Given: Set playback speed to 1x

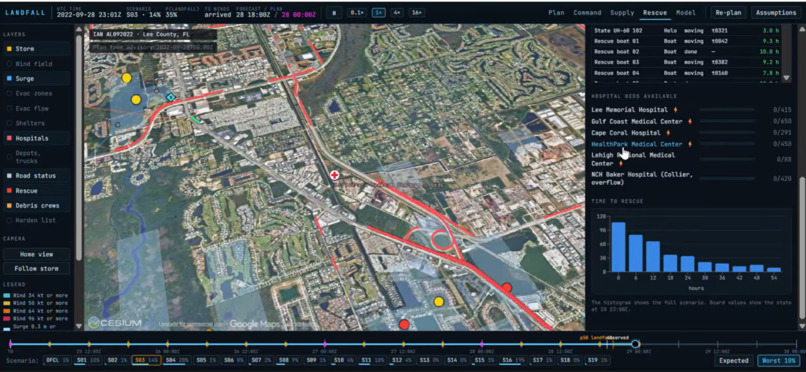Looking at the screenshot, I should [x=378, y=13].
